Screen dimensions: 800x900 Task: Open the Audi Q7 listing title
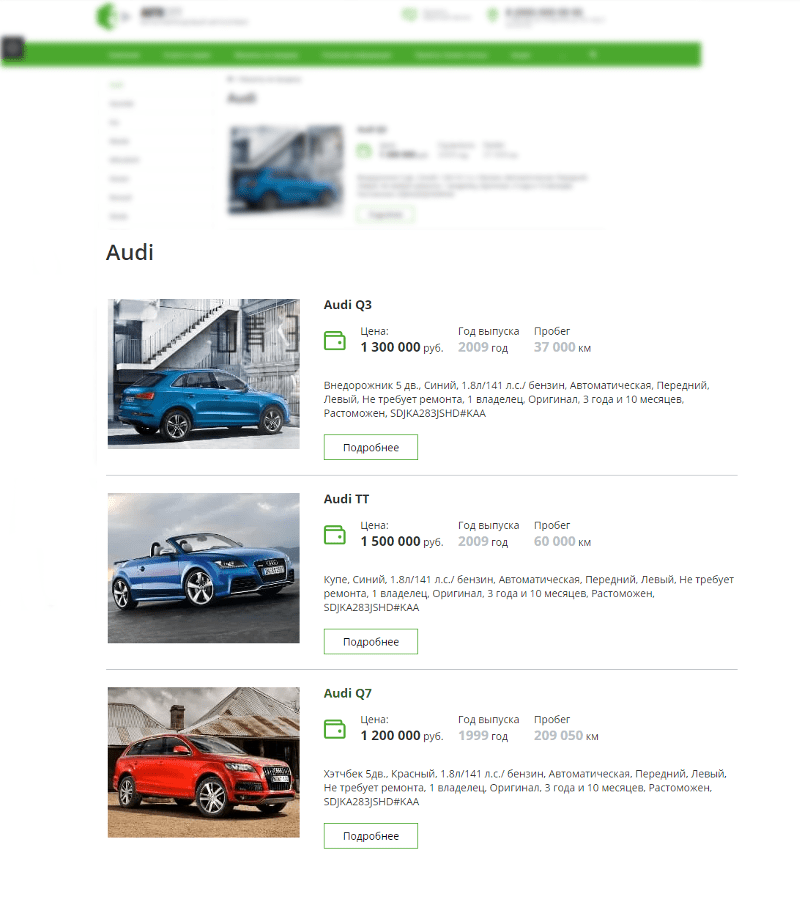[348, 693]
